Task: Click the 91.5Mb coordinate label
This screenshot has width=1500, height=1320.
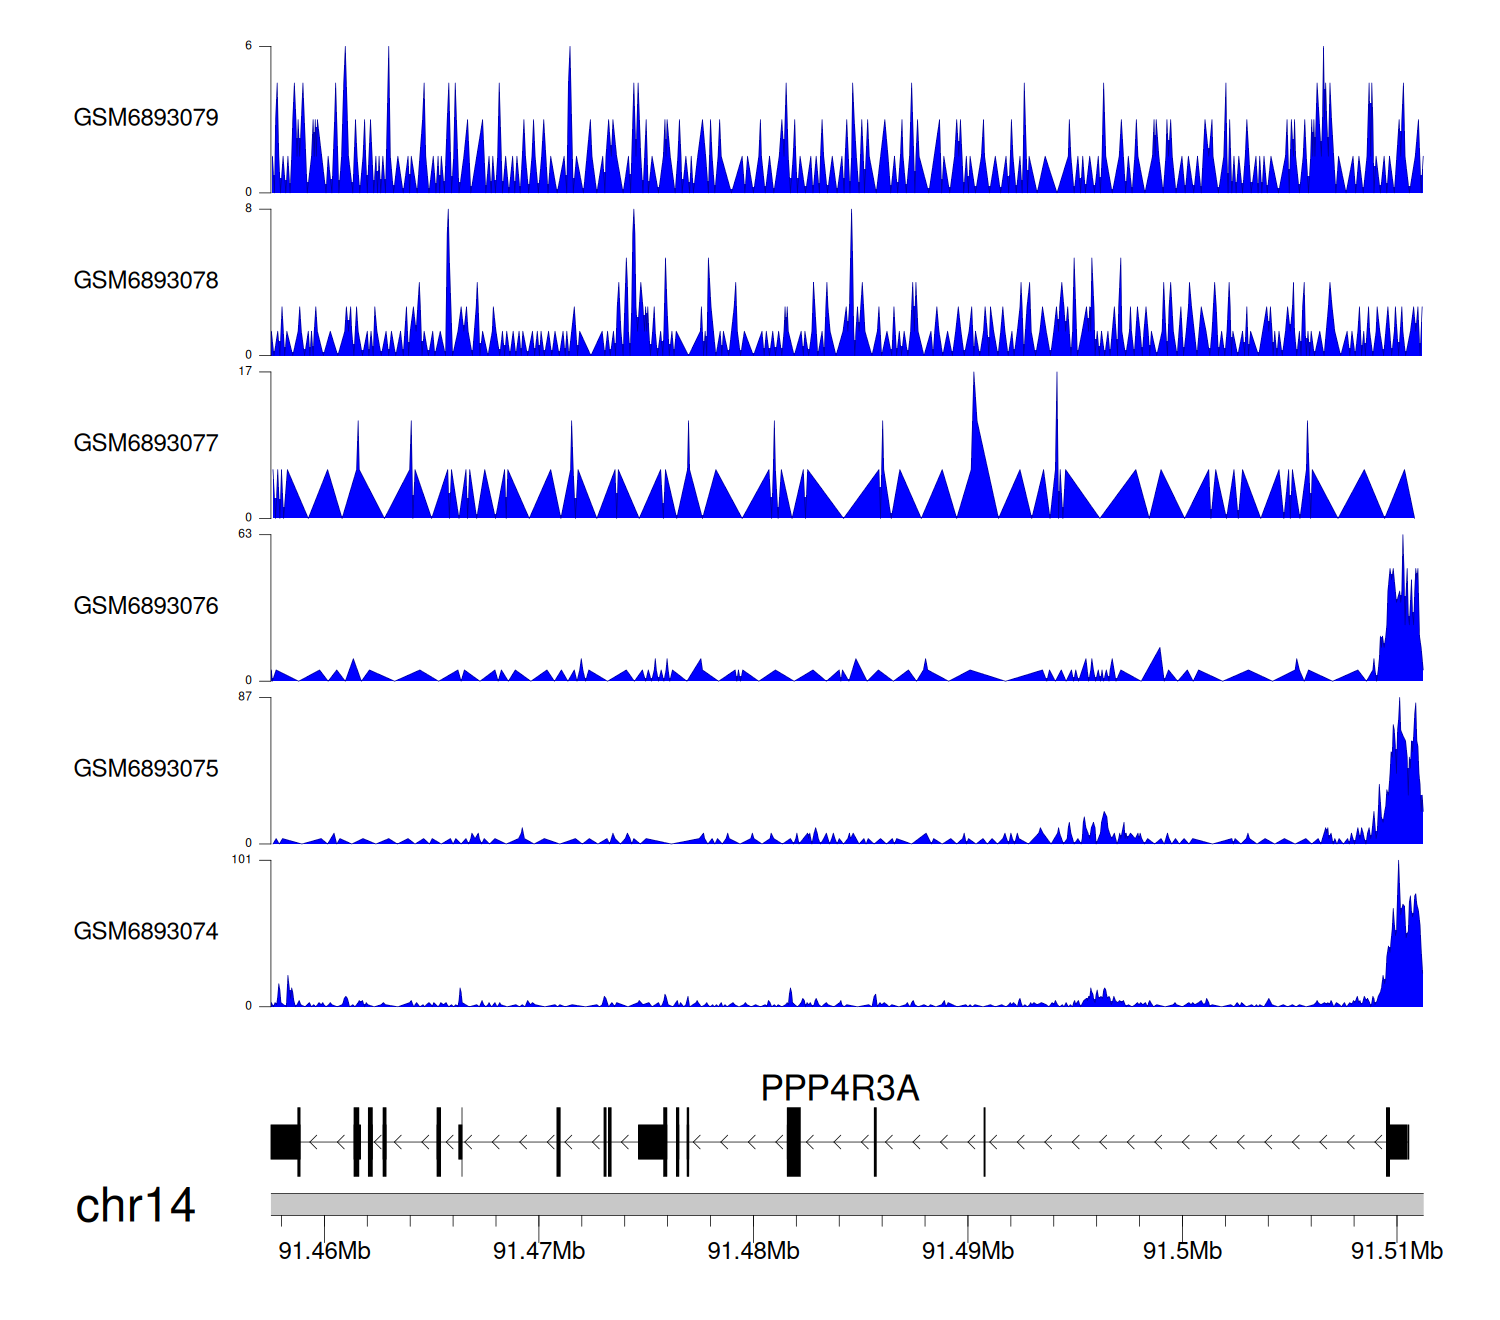Action: click(1182, 1251)
